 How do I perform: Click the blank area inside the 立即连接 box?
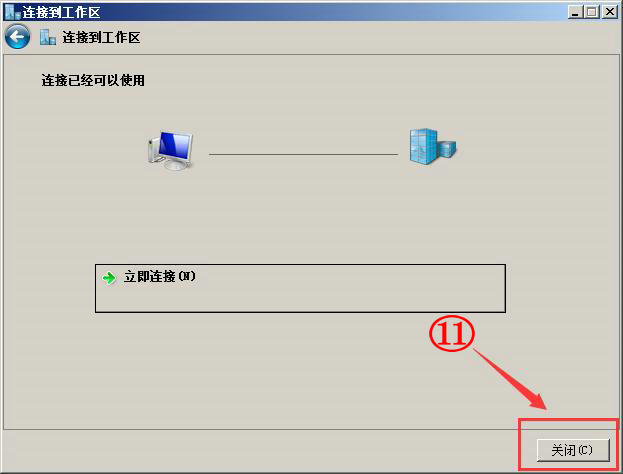pyautogui.click(x=350, y=296)
